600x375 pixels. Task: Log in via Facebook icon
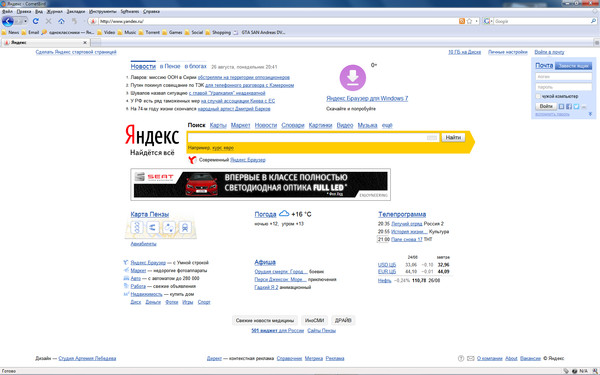tap(569, 107)
